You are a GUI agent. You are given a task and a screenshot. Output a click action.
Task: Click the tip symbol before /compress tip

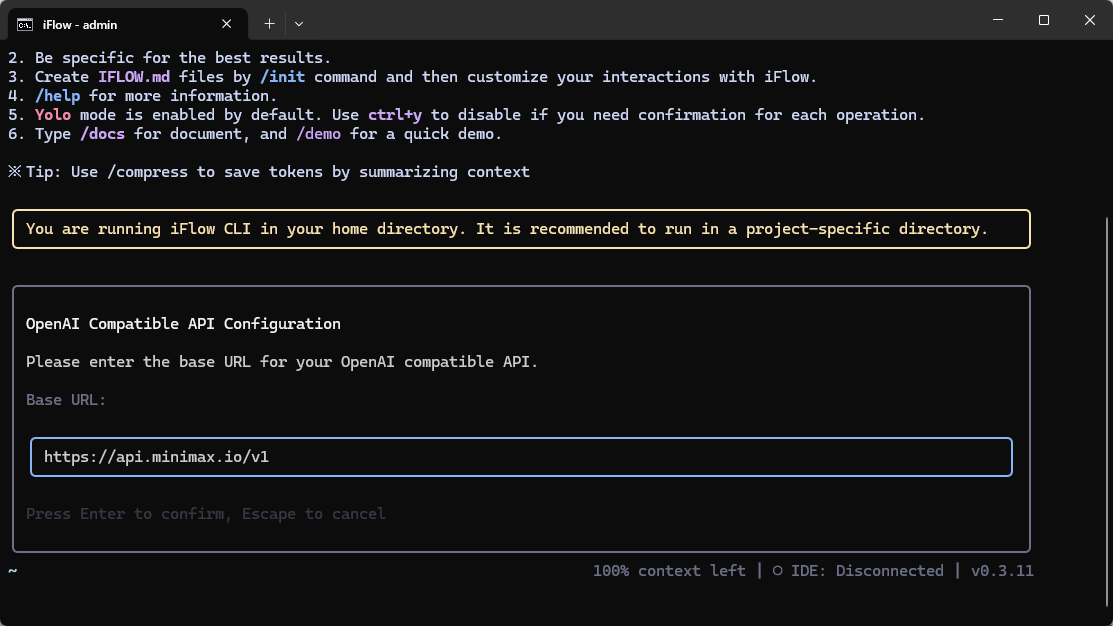click(14, 172)
